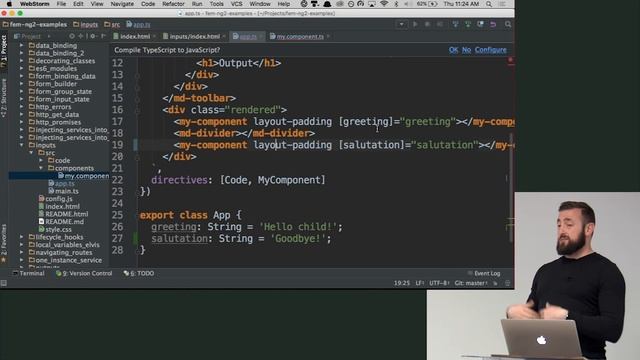Toggle the TODO tool window
640x360 pixels.
point(139,273)
